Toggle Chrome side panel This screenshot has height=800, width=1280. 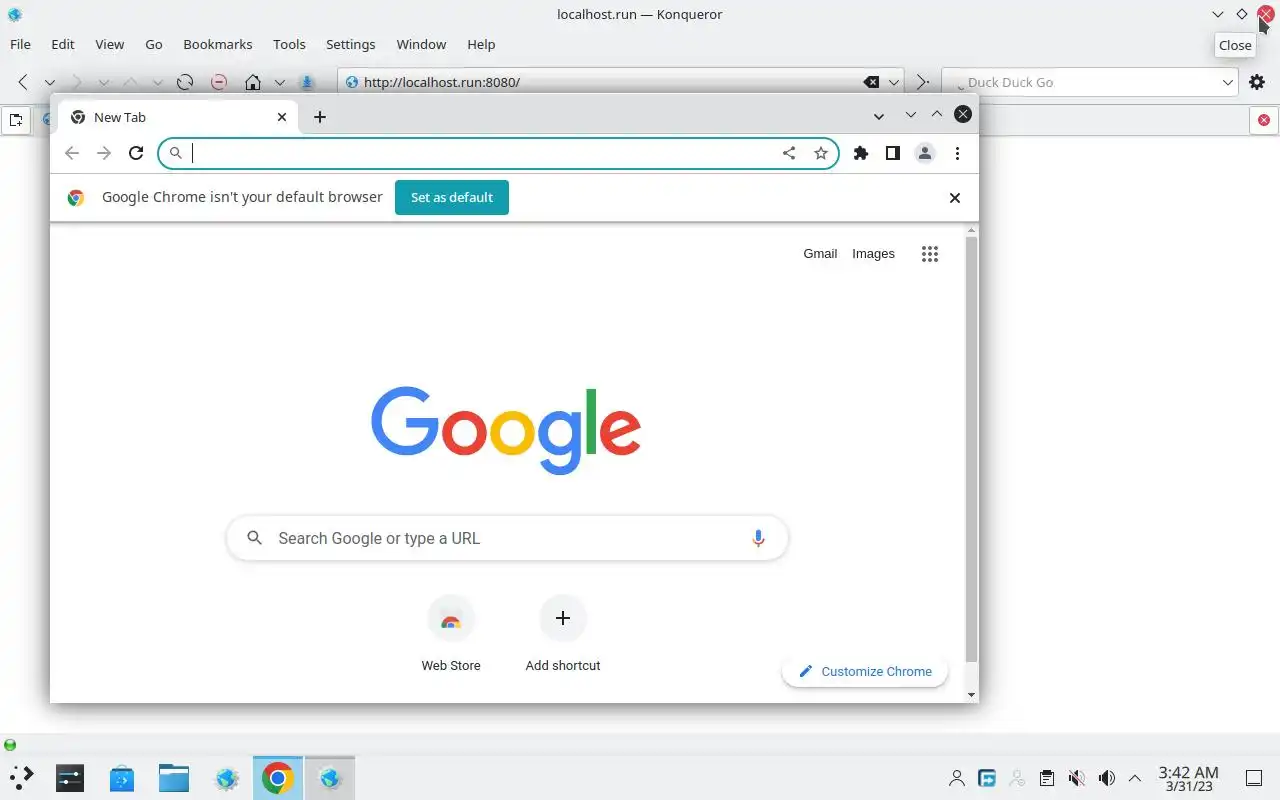tap(892, 153)
